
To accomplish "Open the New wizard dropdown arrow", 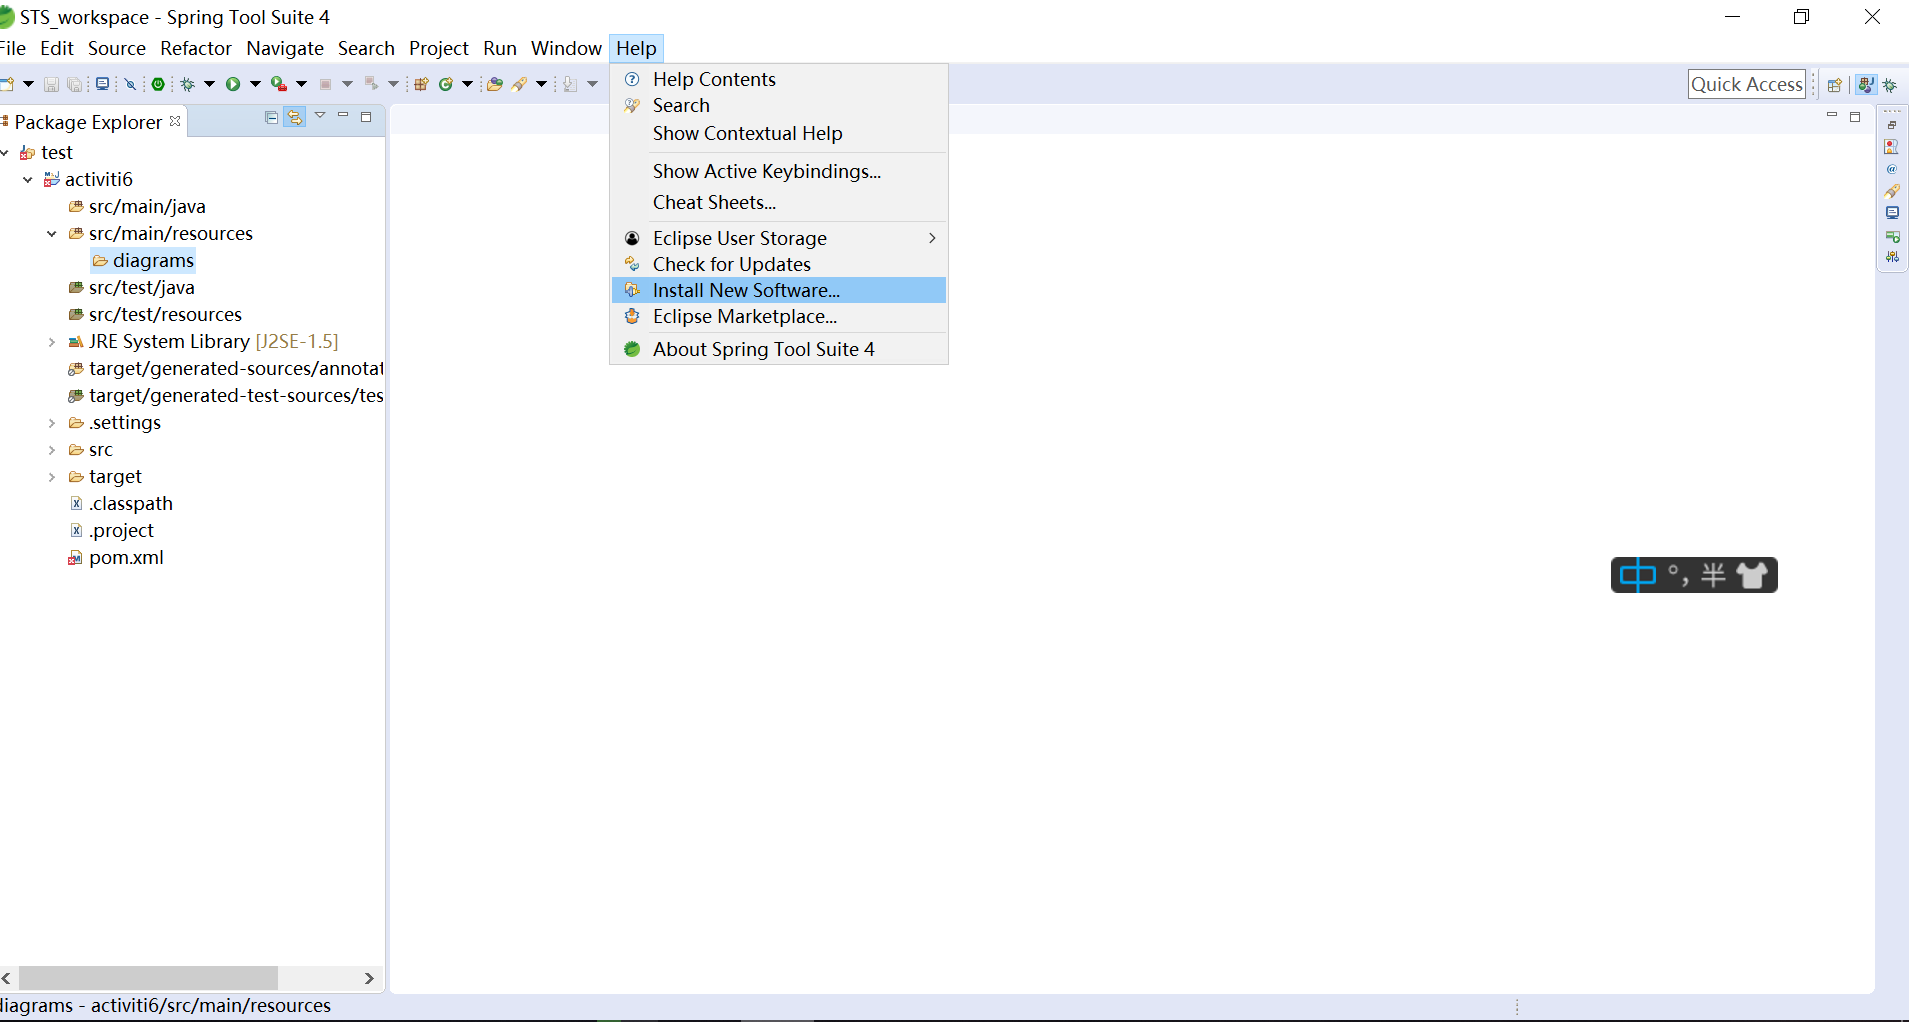I will pyautogui.click(x=28, y=84).
